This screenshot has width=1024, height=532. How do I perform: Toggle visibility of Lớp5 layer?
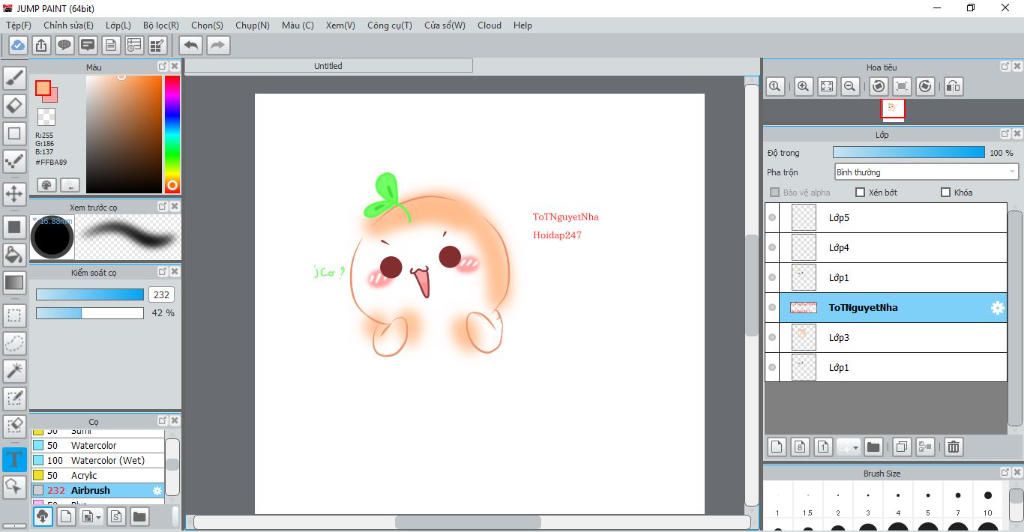773,217
